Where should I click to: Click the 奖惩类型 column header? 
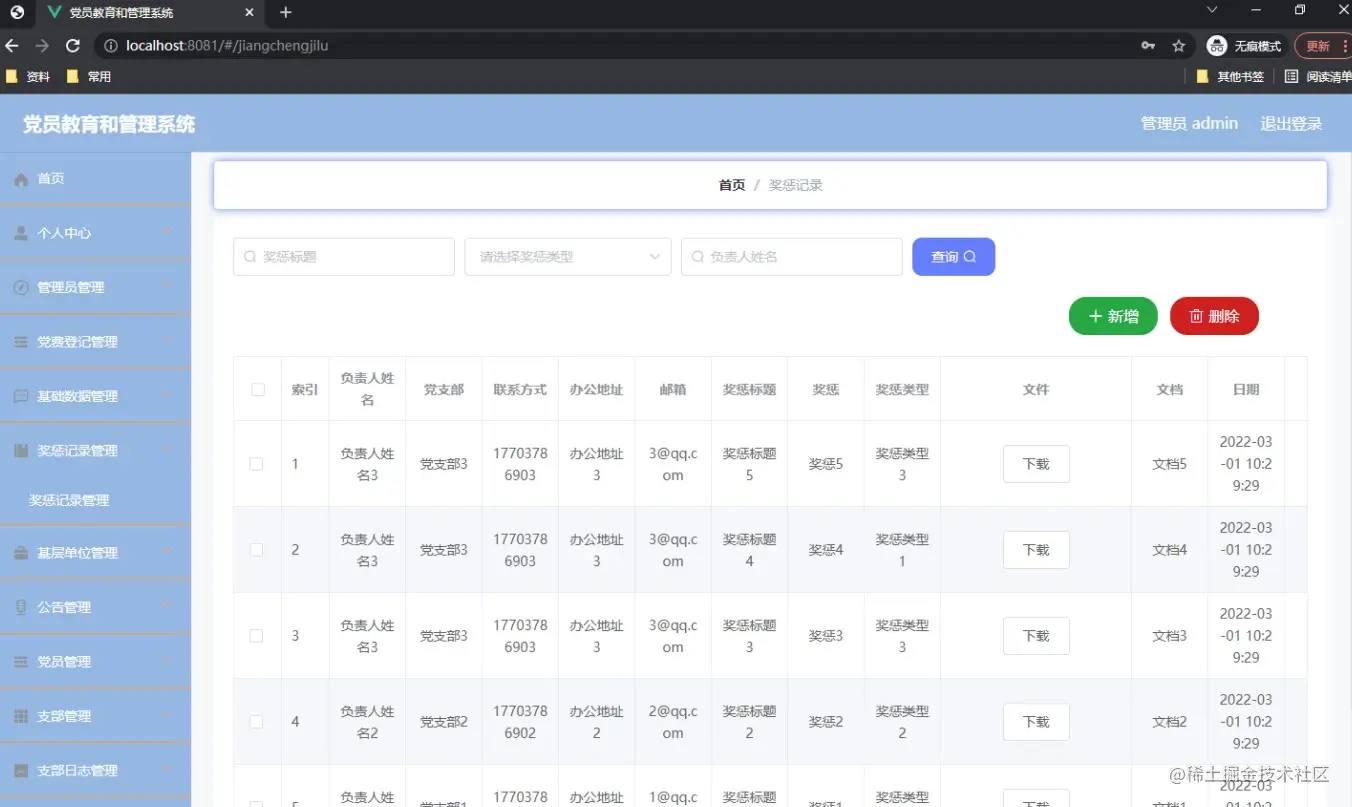902,390
